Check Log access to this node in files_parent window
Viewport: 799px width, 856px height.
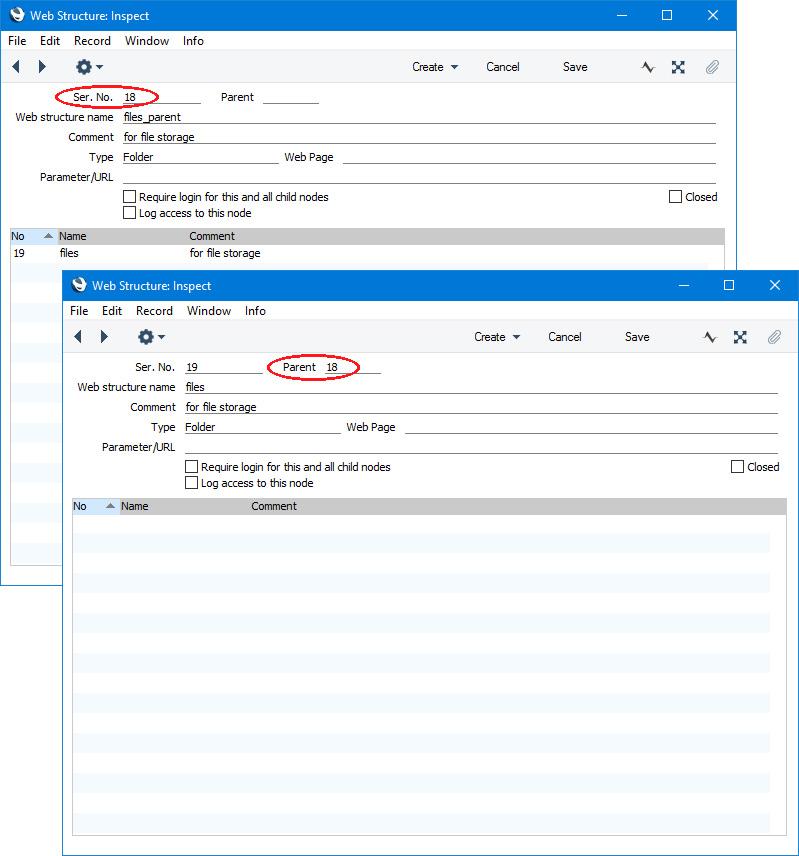[130, 213]
